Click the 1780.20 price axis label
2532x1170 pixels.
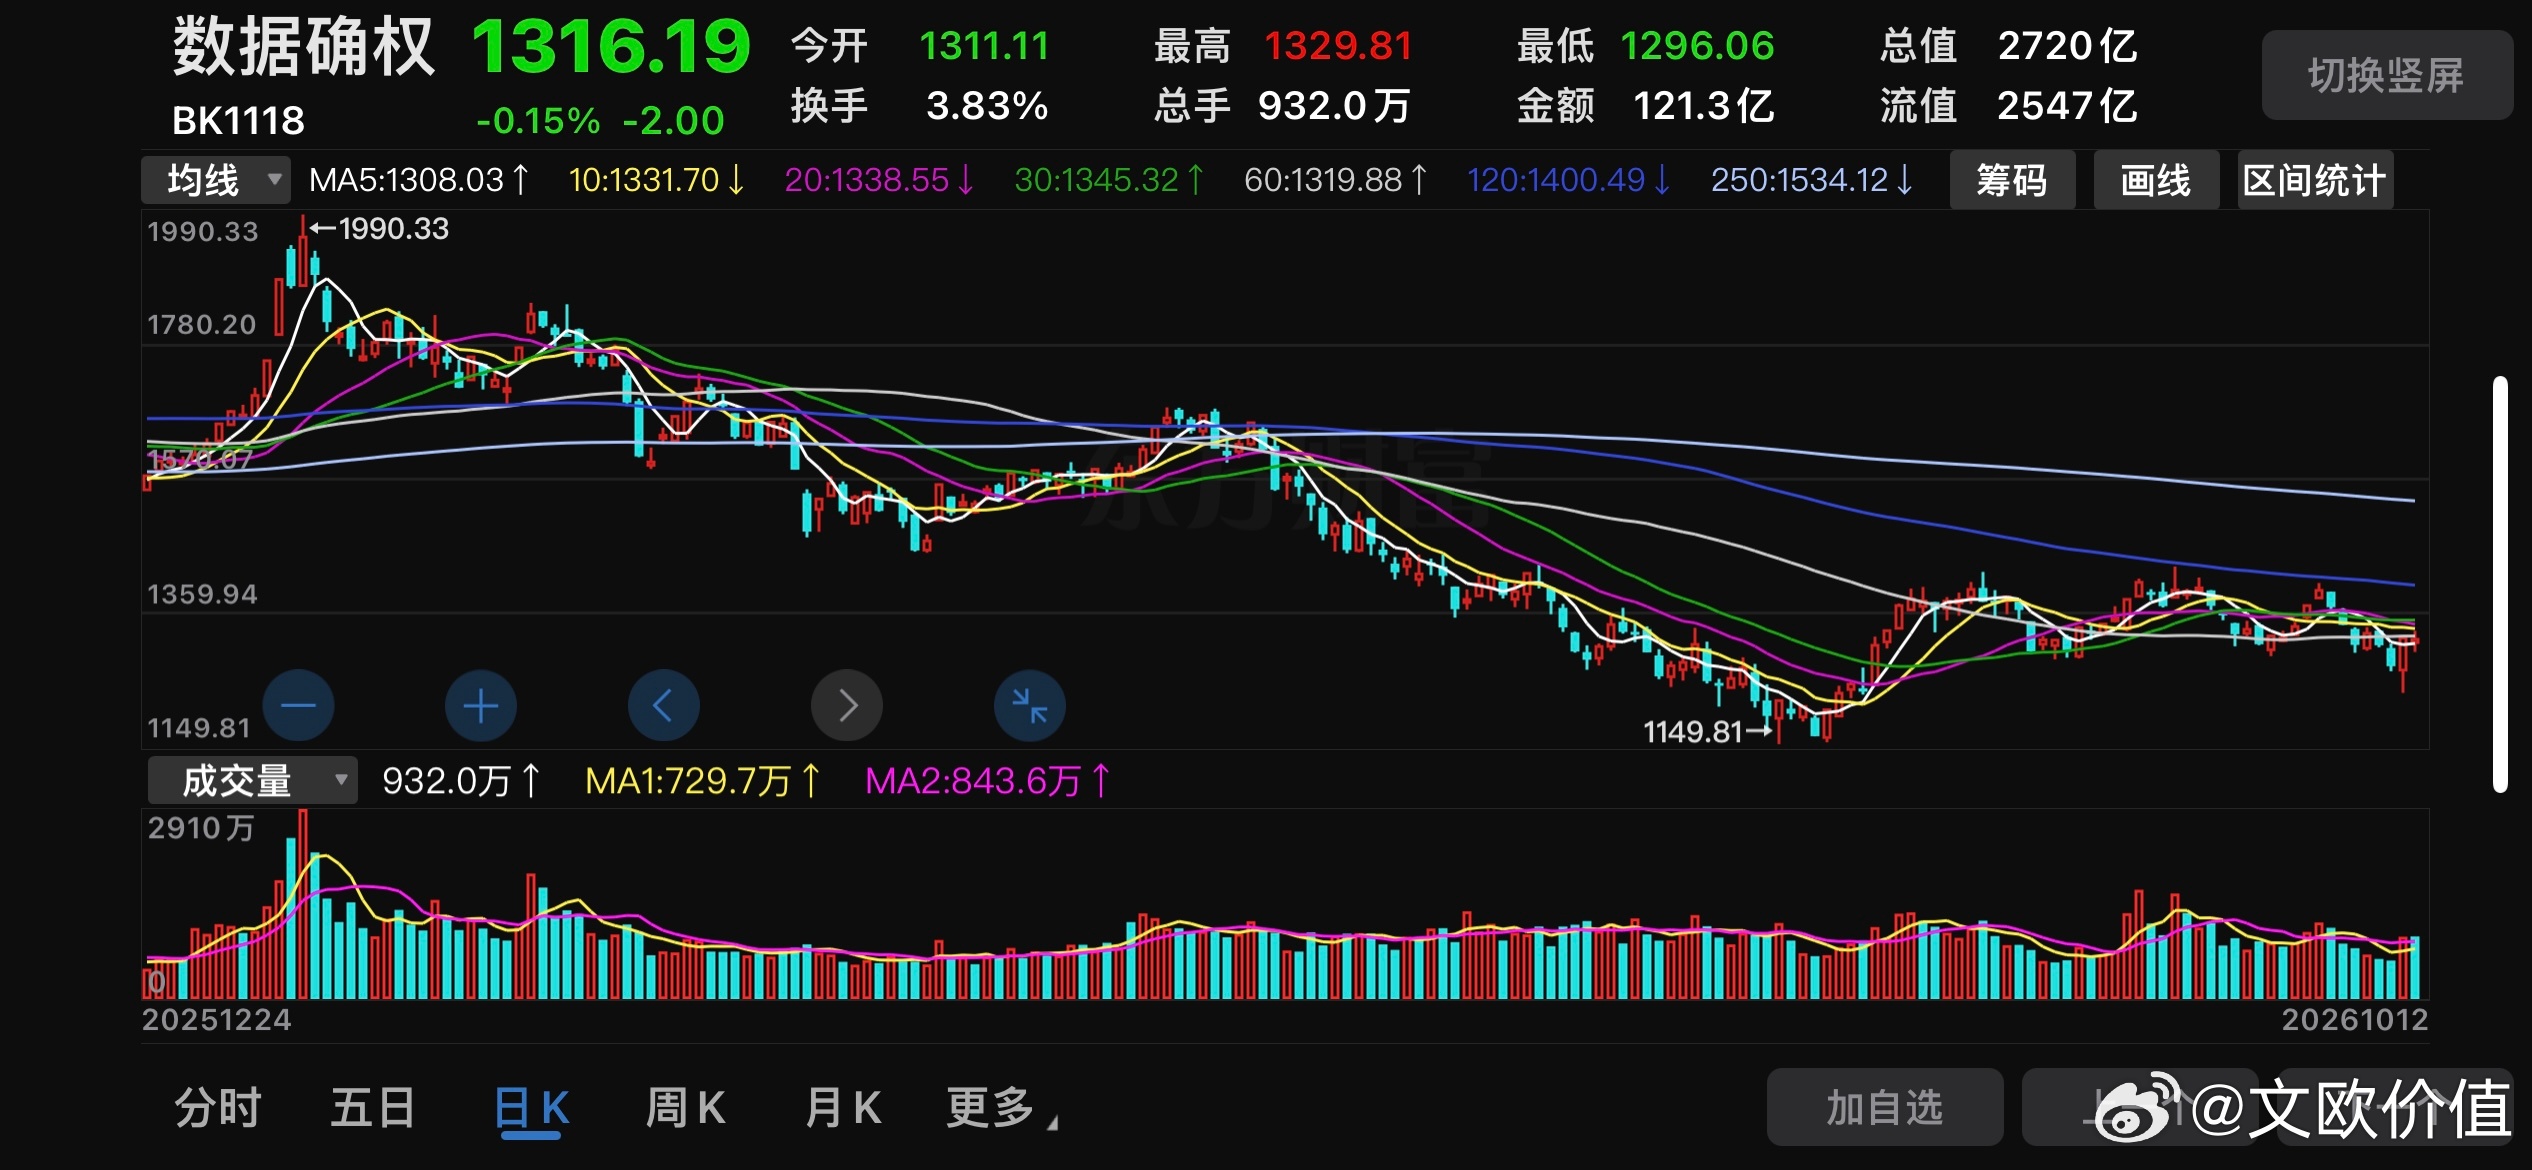click(x=202, y=325)
